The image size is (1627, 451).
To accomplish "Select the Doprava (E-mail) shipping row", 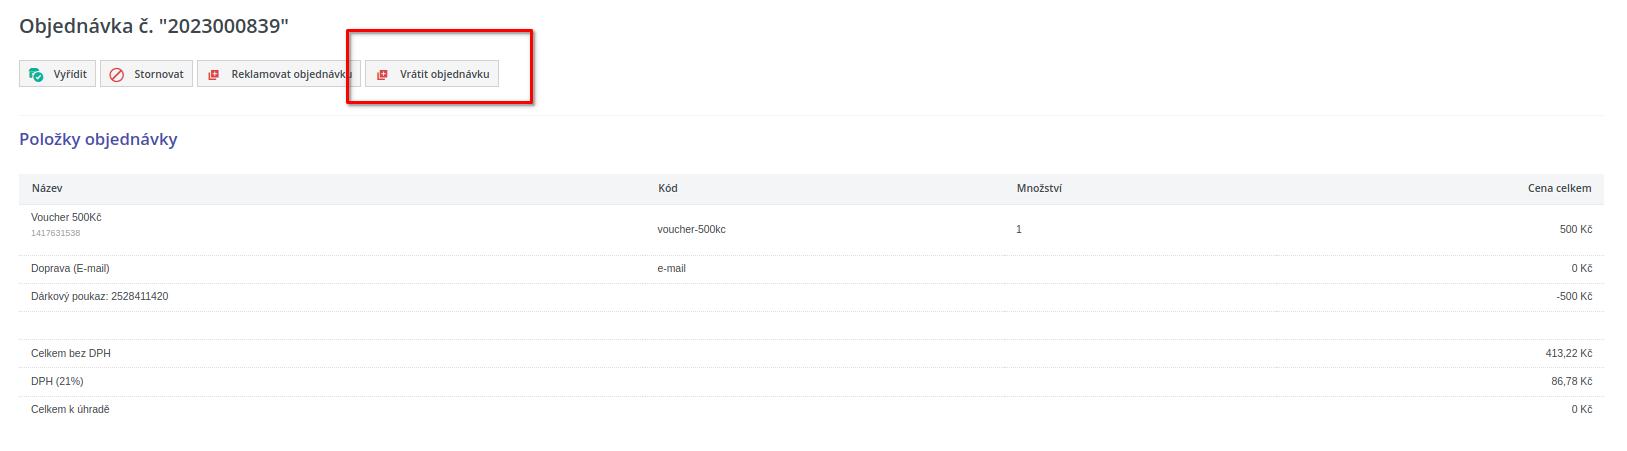I will [70, 269].
